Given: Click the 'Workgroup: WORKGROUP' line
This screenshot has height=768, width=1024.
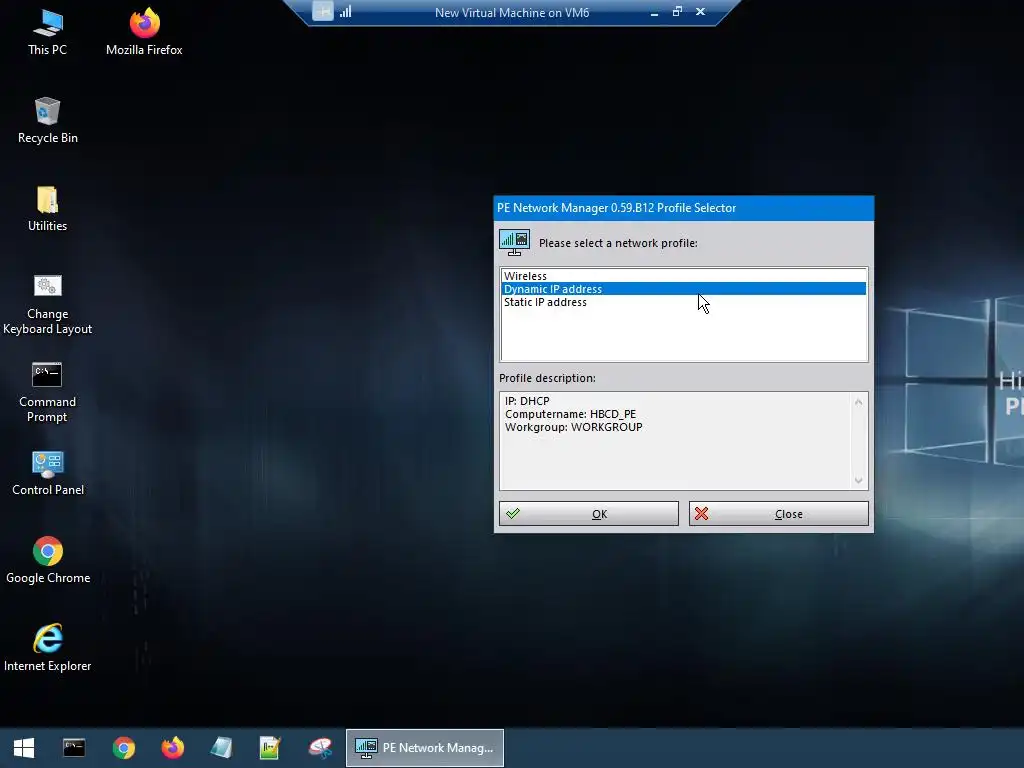Looking at the screenshot, I should pos(573,427).
